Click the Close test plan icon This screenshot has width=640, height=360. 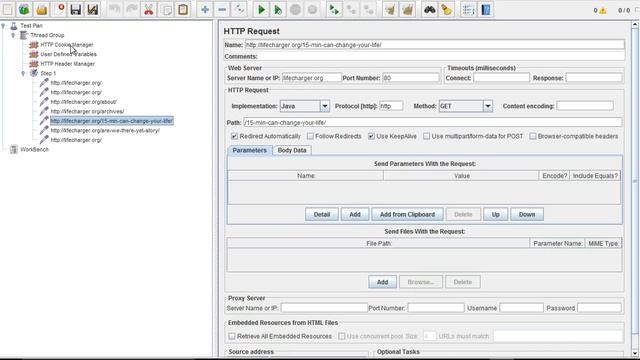[x=59, y=9]
